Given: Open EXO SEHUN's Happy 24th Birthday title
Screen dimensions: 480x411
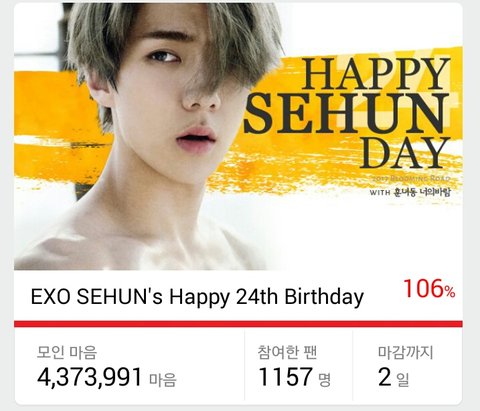Looking at the screenshot, I should tap(197, 296).
